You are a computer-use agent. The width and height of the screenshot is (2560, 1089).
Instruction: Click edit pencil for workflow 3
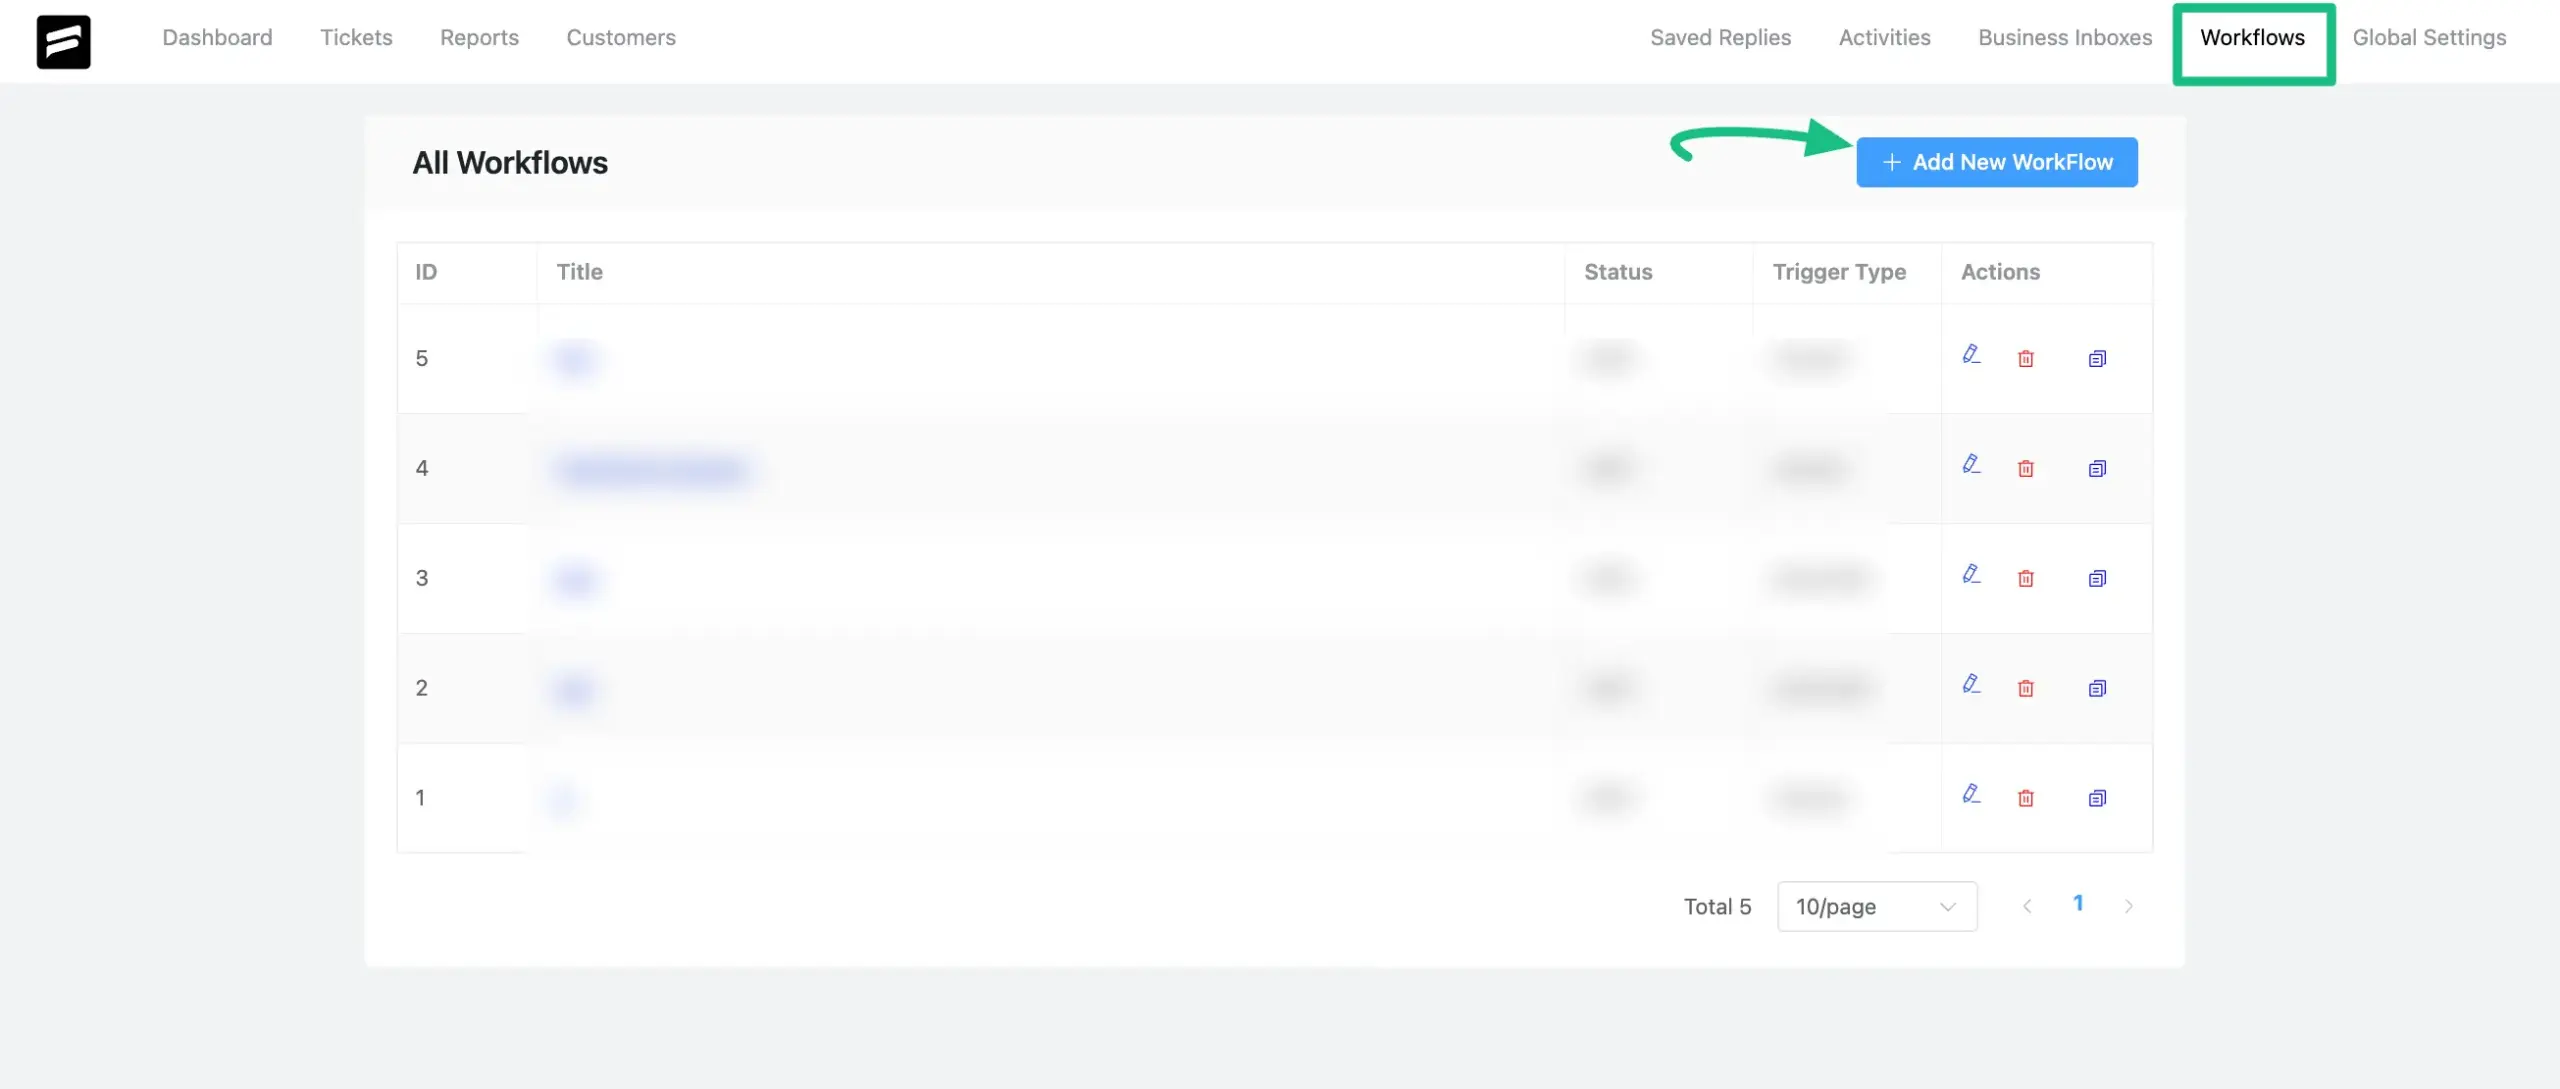pyautogui.click(x=1971, y=575)
